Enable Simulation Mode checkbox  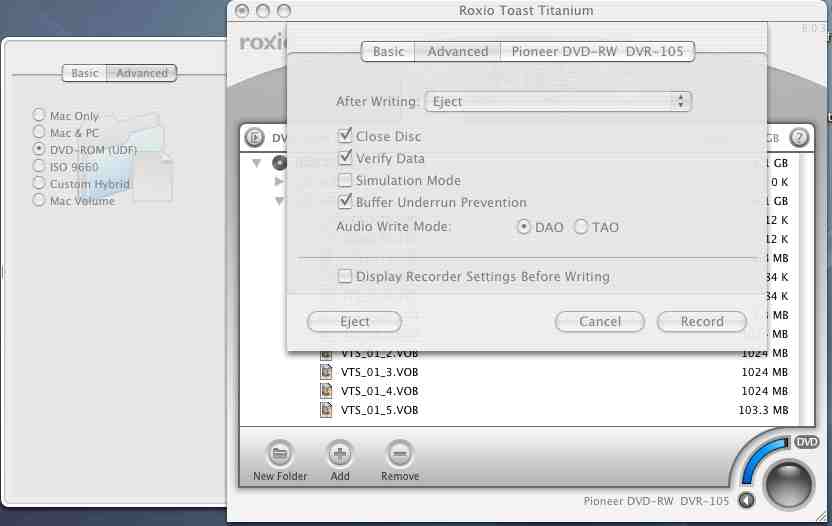[x=345, y=180]
